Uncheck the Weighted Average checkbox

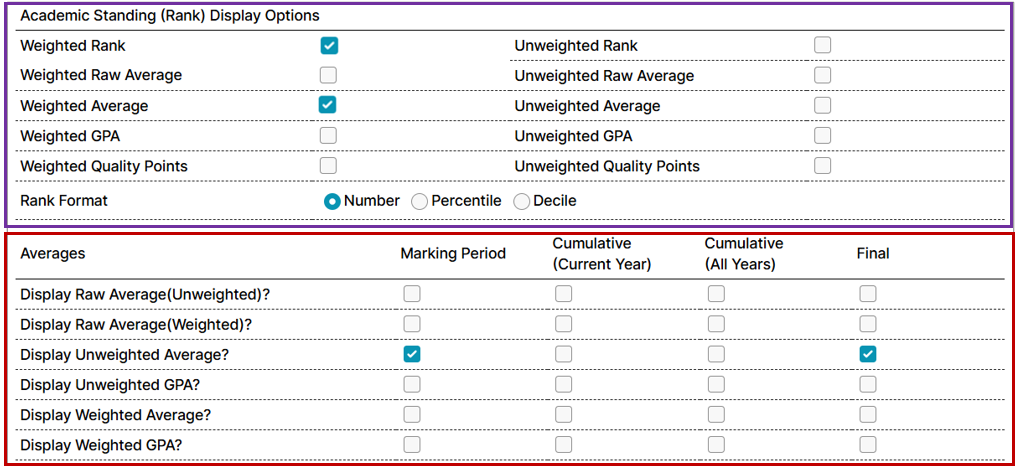pyautogui.click(x=329, y=105)
